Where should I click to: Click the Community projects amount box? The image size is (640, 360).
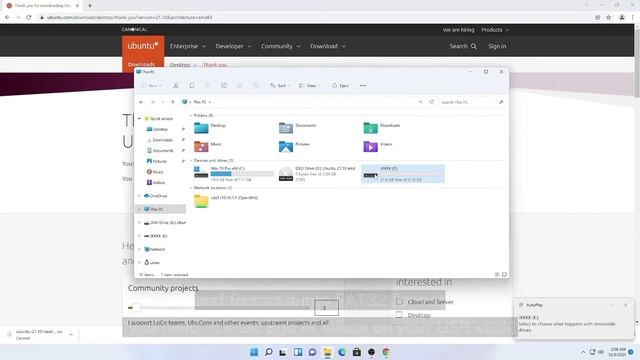(x=326, y=308)
